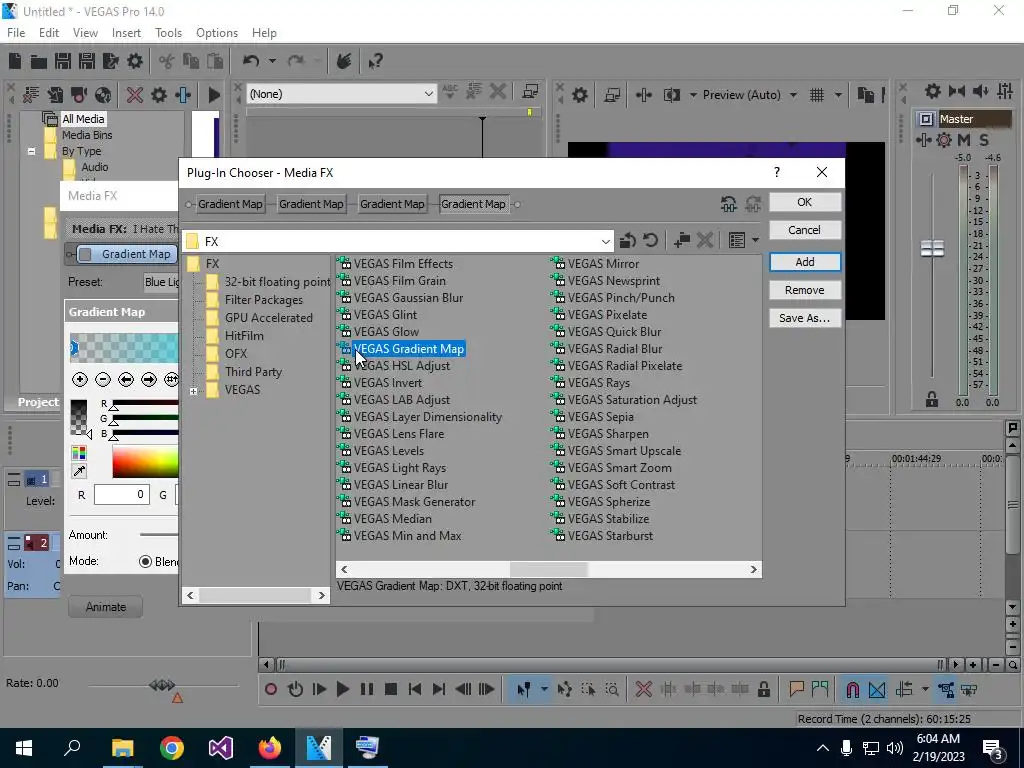The width and height of the screenshot is (1024, 768).
Task: Open the View menu
Action: click(x=85, y=33)
